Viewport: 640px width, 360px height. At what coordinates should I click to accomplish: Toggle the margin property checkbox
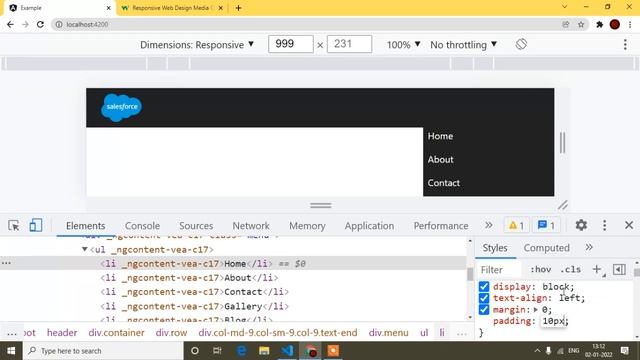[x=484, y=309]
